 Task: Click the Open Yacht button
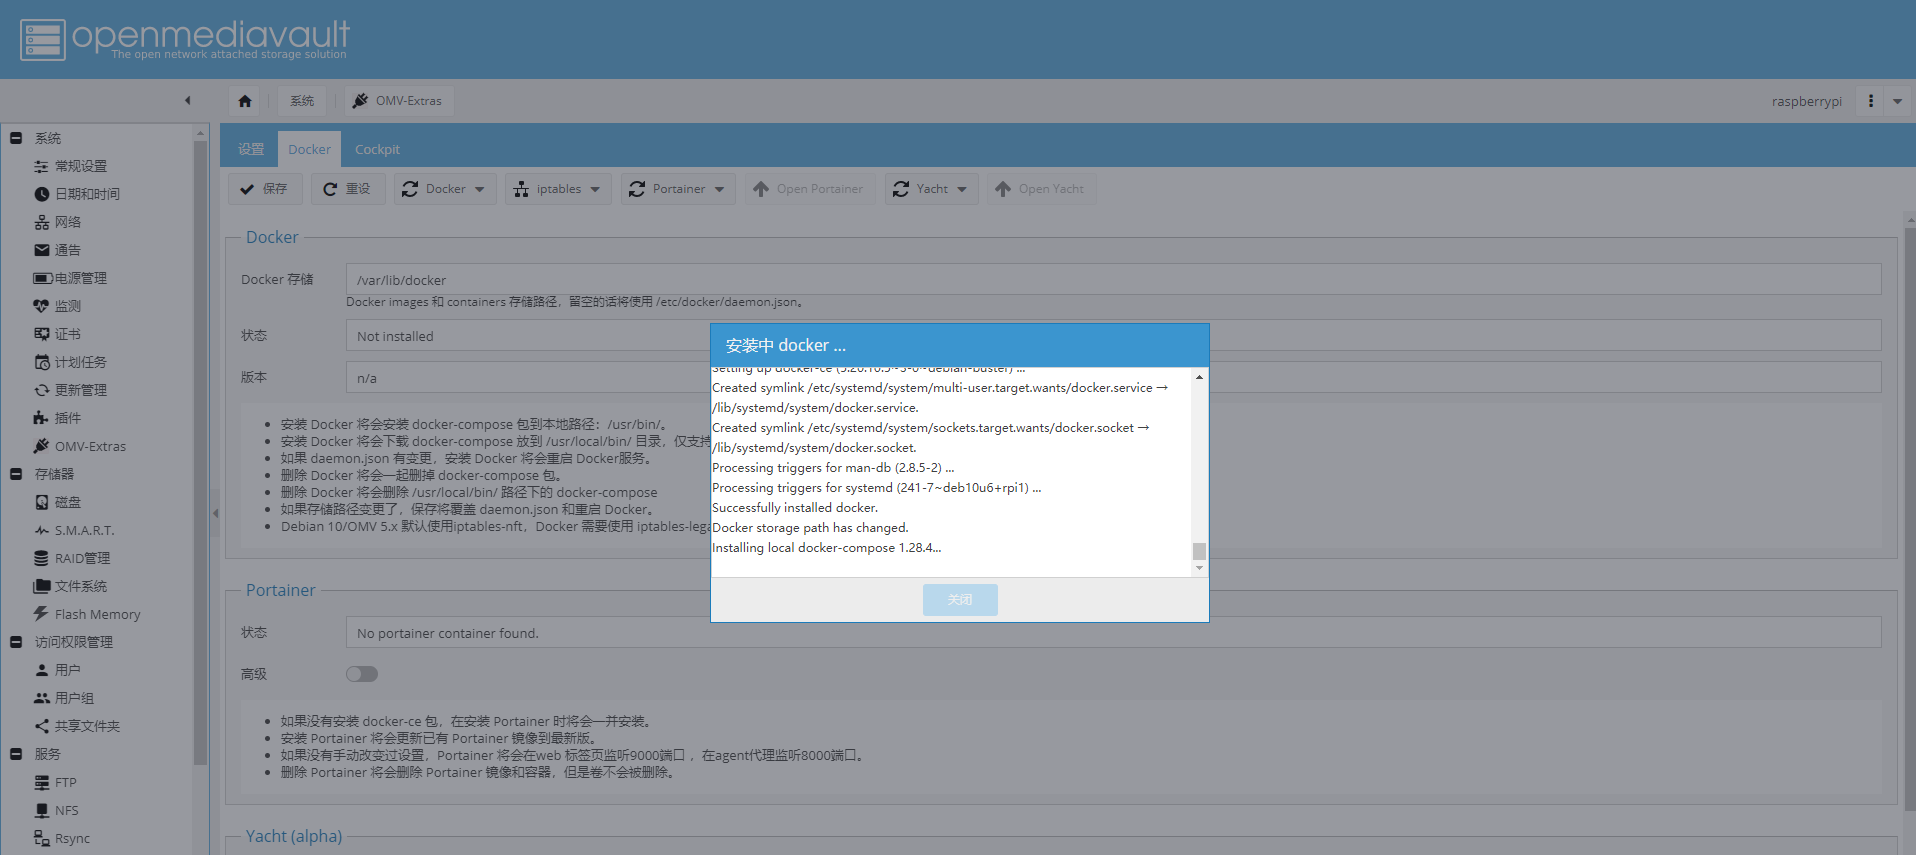click(1040, 189)
